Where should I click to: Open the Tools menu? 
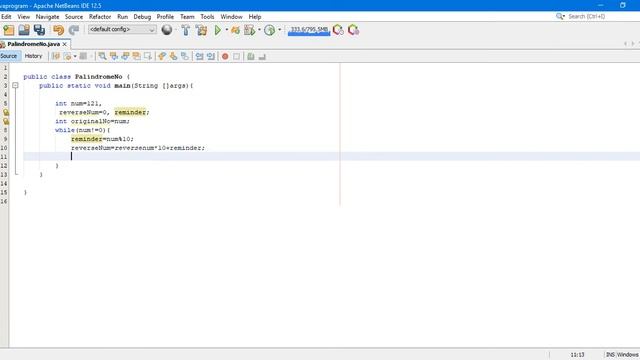click(207, 17)
